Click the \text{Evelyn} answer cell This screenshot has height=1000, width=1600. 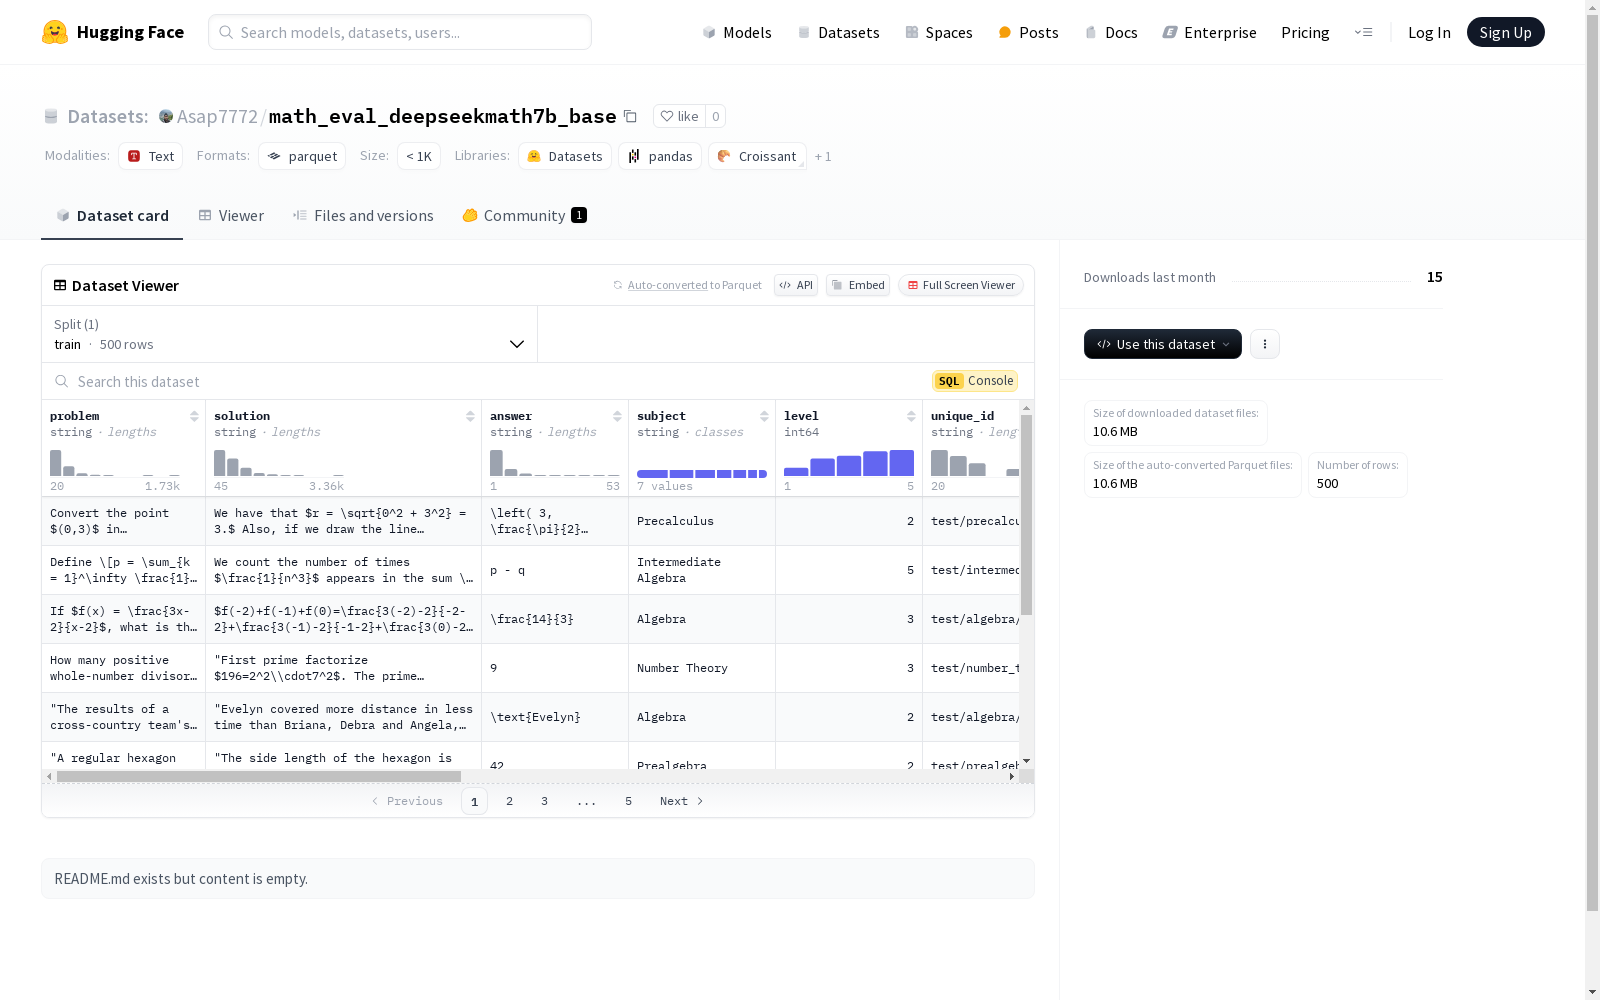(x=555, y=717)
